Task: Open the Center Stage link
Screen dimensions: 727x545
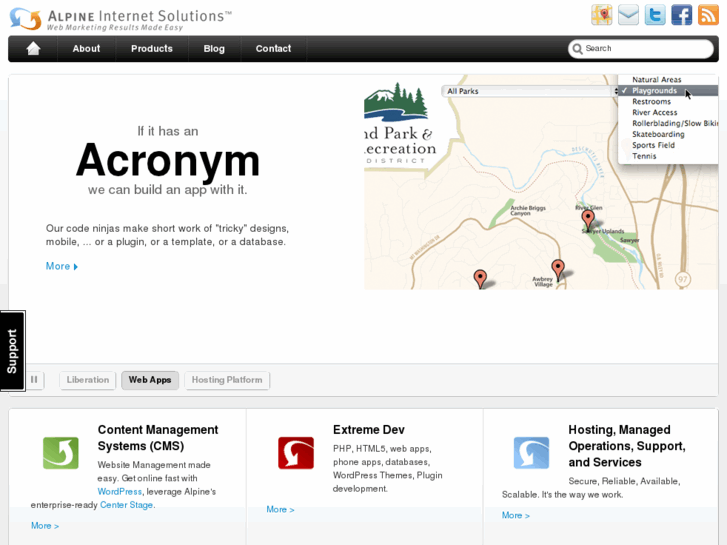Action: point(127,505)
